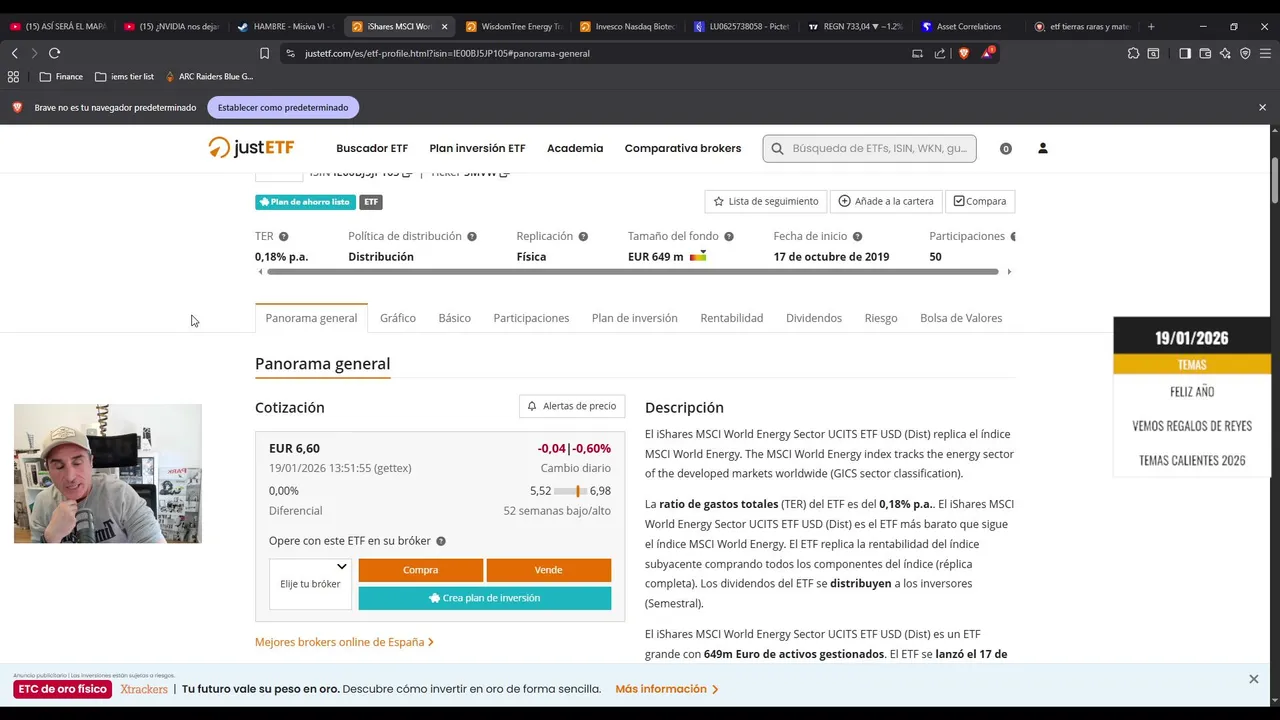Open the comparison counter badge showing 0
The height and width of the screenshot is (720, 1280).
pos(1006,149)
